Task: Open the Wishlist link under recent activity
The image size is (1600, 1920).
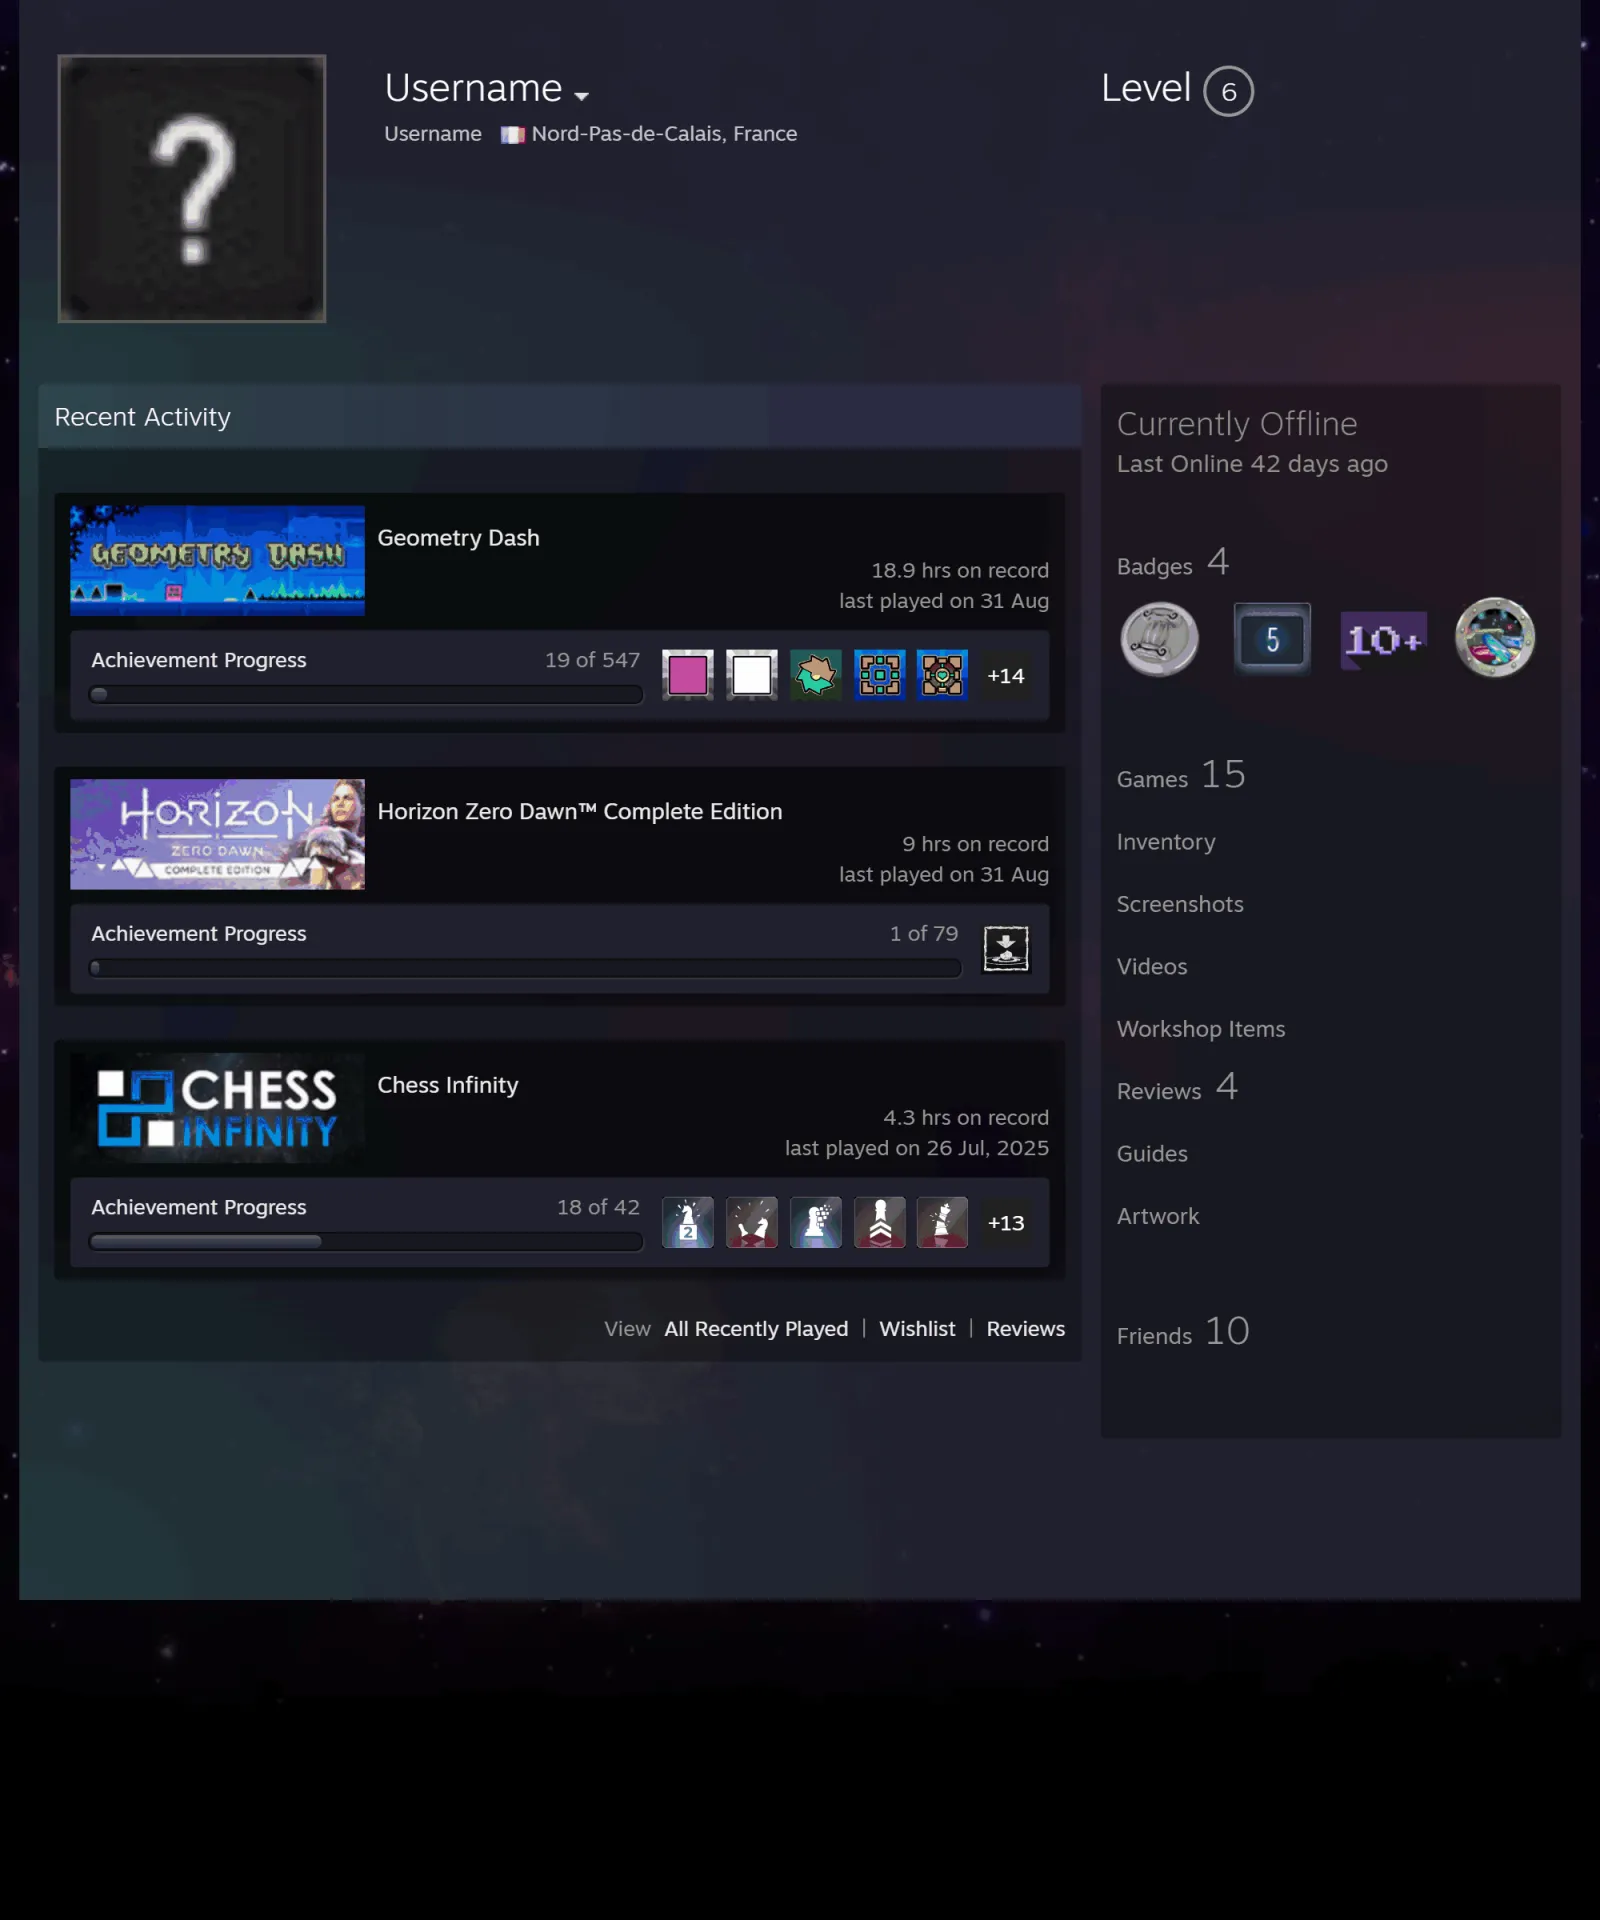Action: (x=917, y=1329)
